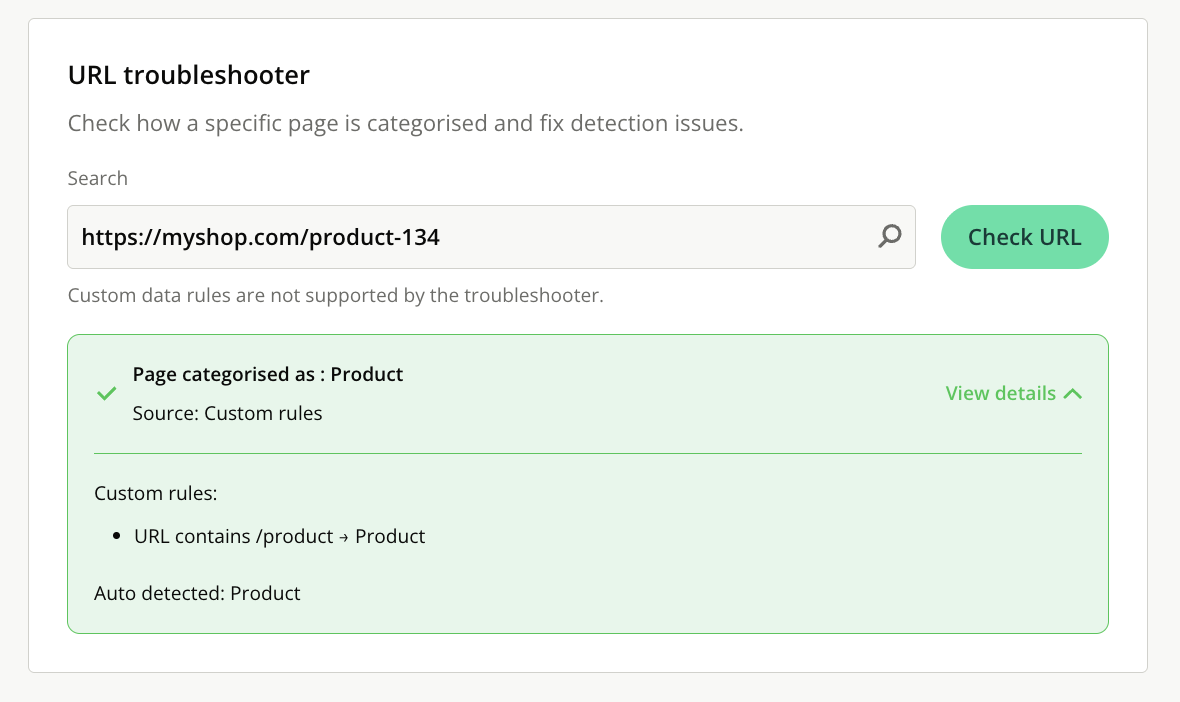Select the page categorisation description text

(x=405, y=125)
